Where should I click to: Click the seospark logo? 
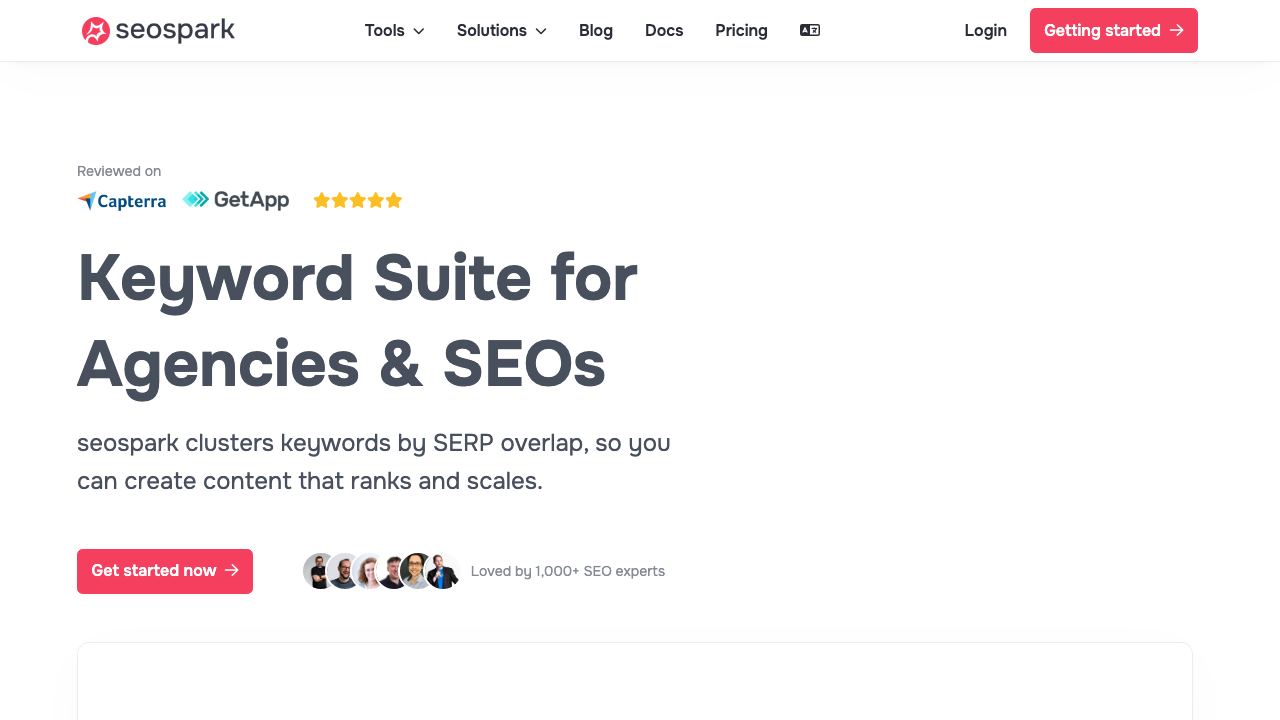point(158,31)
